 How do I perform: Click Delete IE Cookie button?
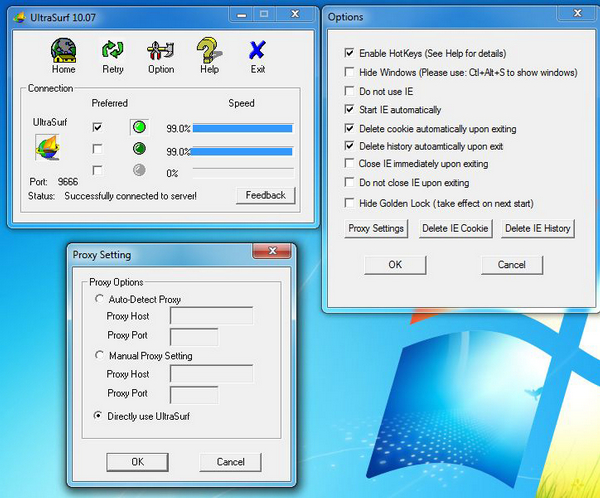click(455, 229)
